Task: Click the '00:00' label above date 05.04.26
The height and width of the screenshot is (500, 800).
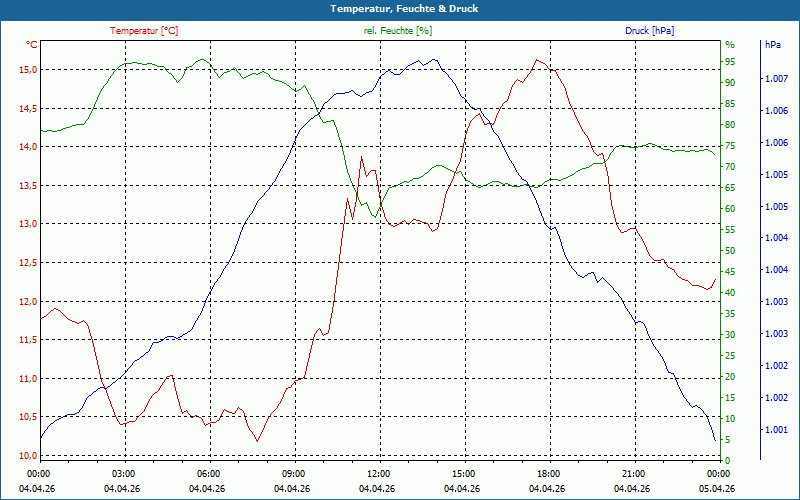Action: pos(717,473)
